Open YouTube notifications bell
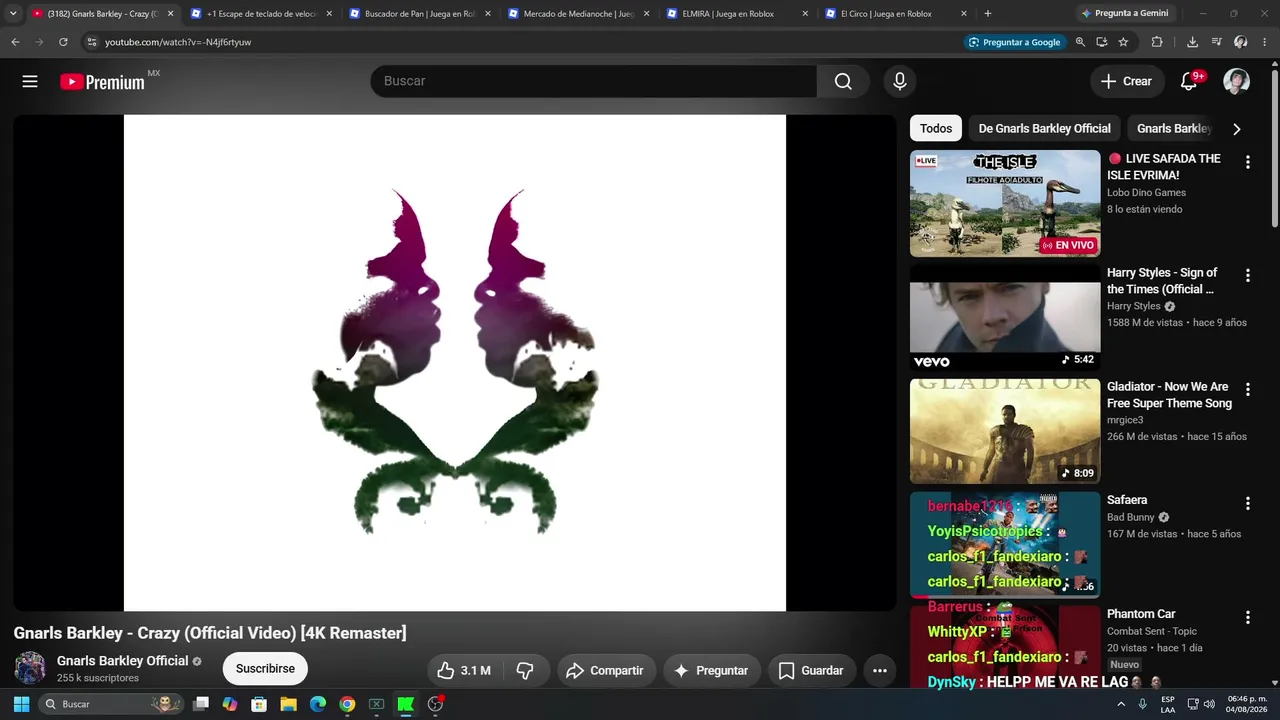 click(x=1189, y=81)
